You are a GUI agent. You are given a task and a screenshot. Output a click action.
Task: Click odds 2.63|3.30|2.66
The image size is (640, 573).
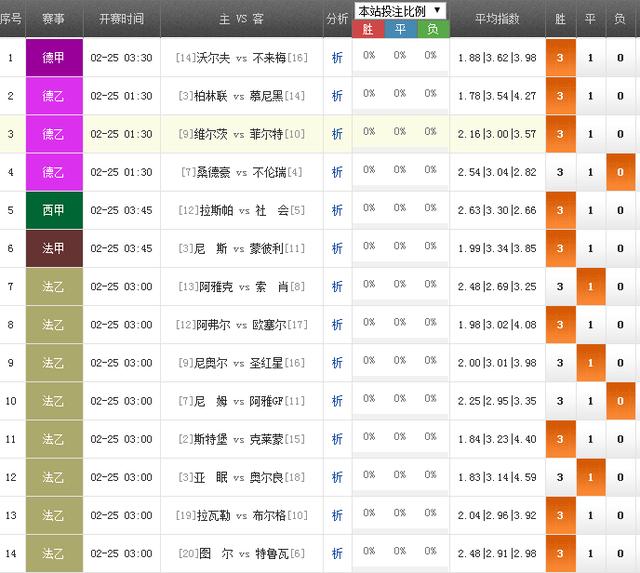(x=497, y=210)
